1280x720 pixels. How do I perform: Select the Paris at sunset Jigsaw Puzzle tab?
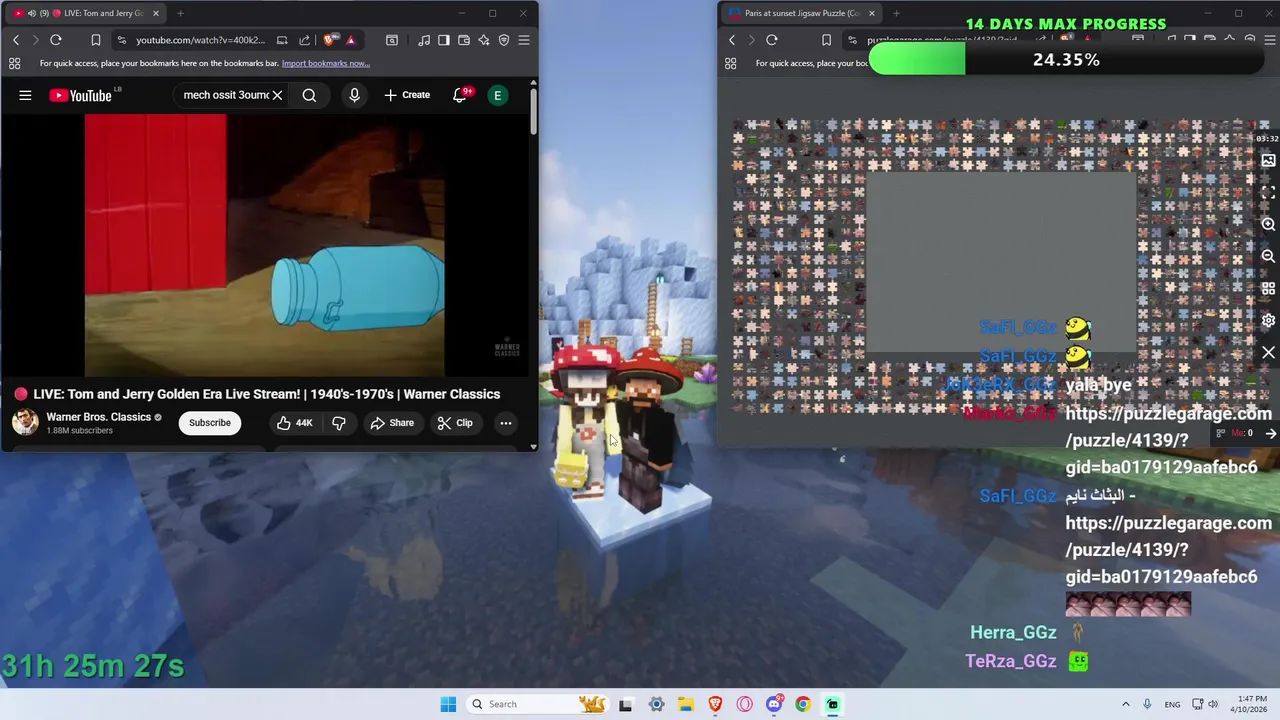[802, 13]
